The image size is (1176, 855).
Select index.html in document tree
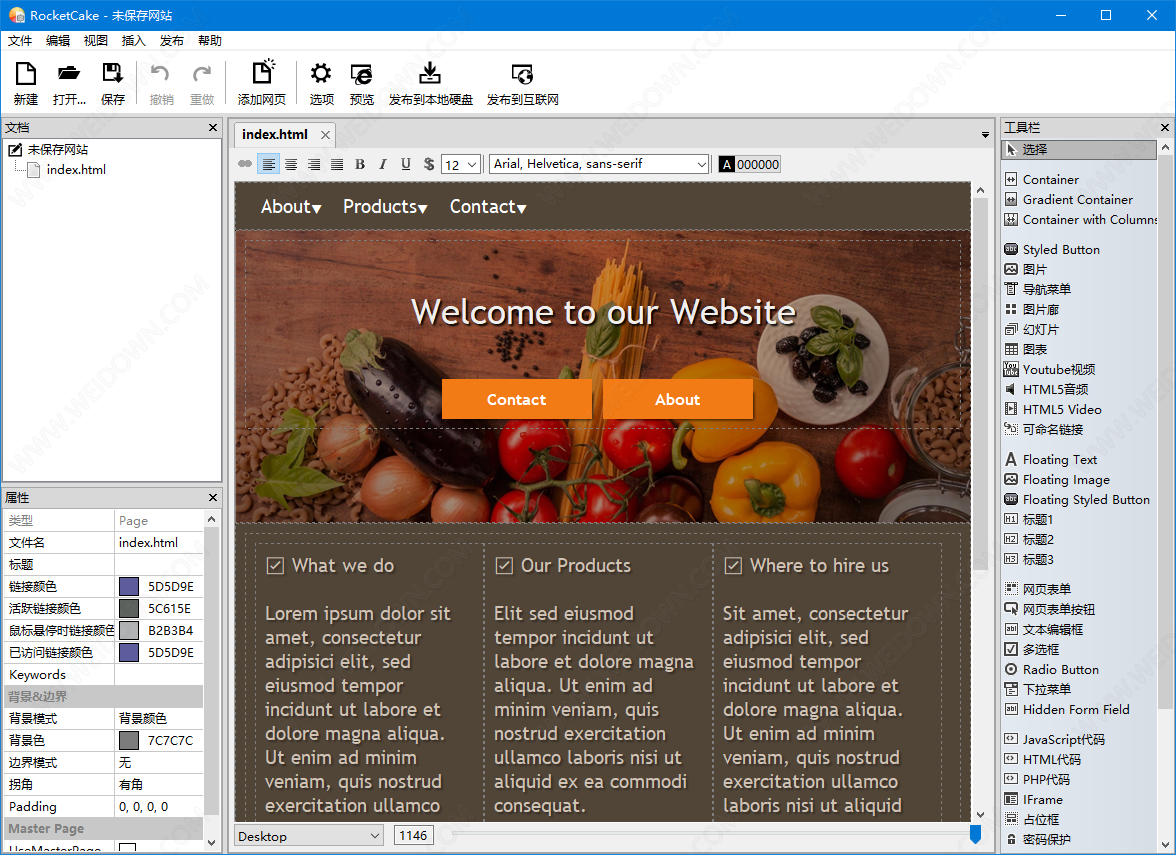(76, 170)
